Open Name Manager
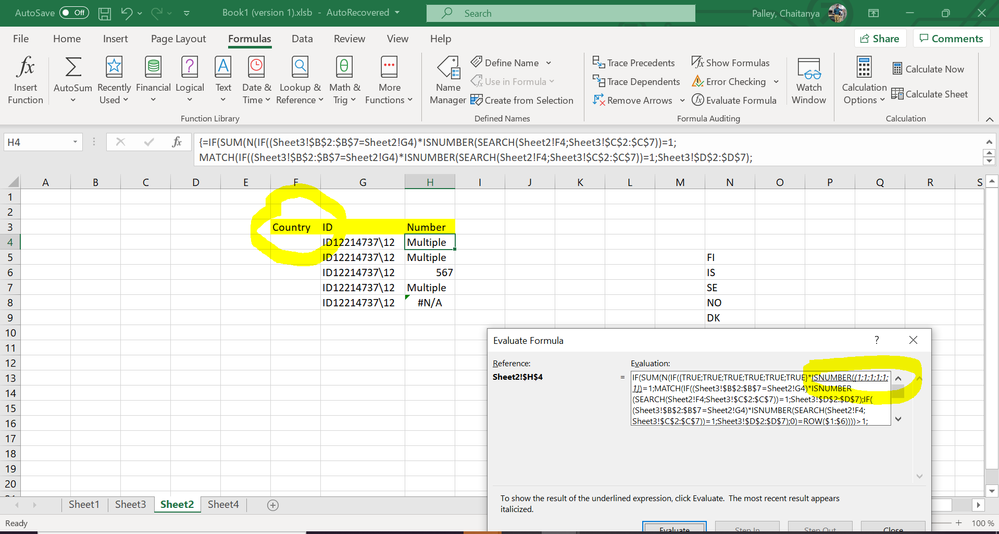Viewport: 999px width, 534px height. coord(447,80)
